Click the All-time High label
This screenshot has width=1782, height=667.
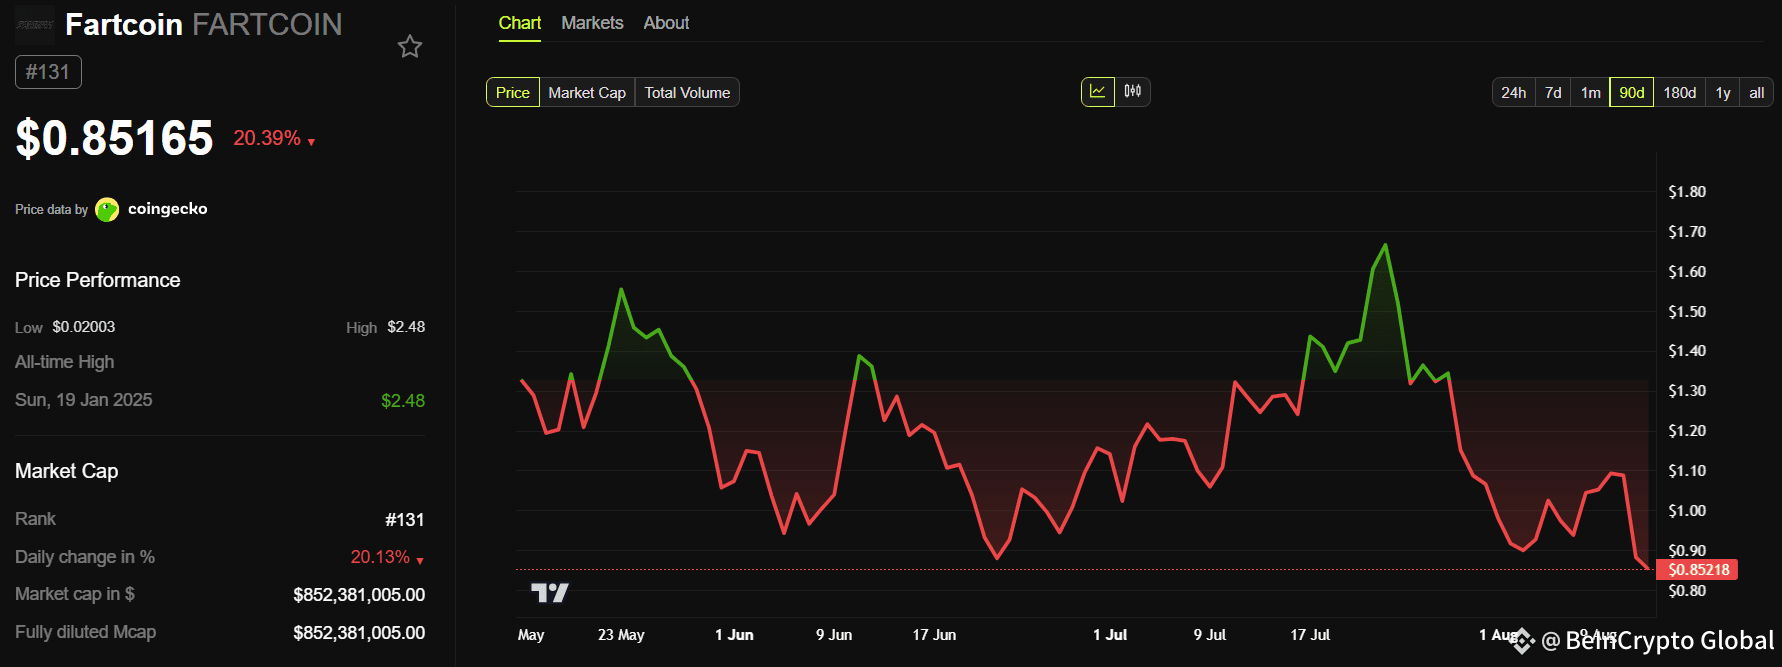coord(64,362)
